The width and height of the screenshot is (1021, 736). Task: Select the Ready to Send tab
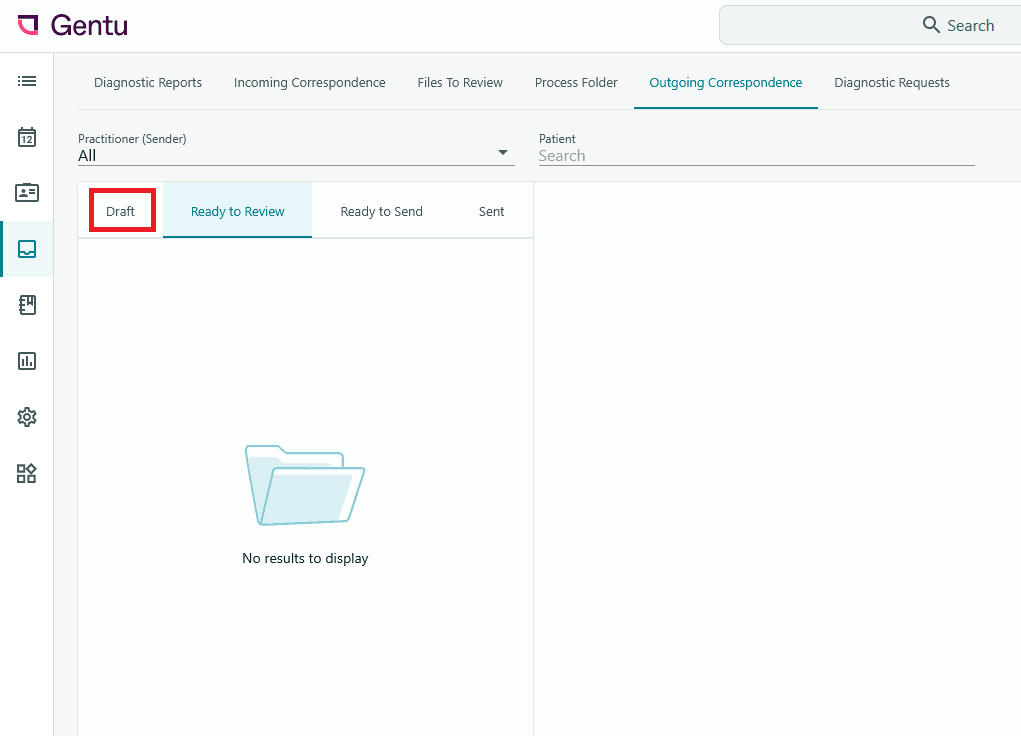[382, 211]
